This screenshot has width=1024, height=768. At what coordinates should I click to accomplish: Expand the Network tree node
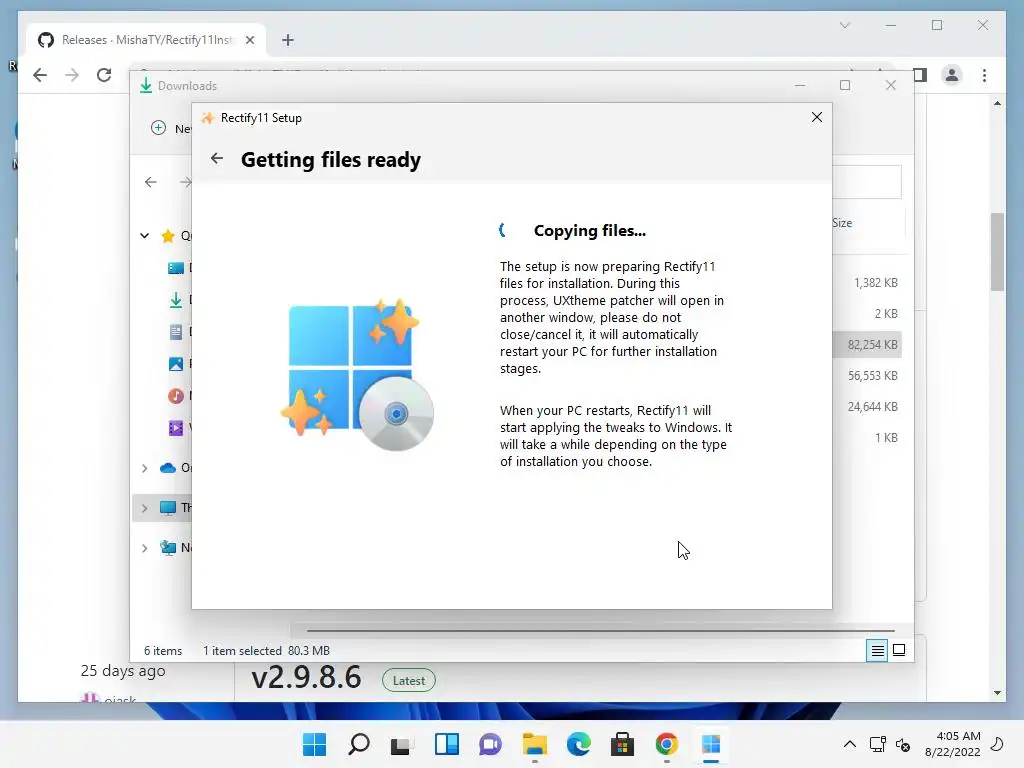click(144, 548)
